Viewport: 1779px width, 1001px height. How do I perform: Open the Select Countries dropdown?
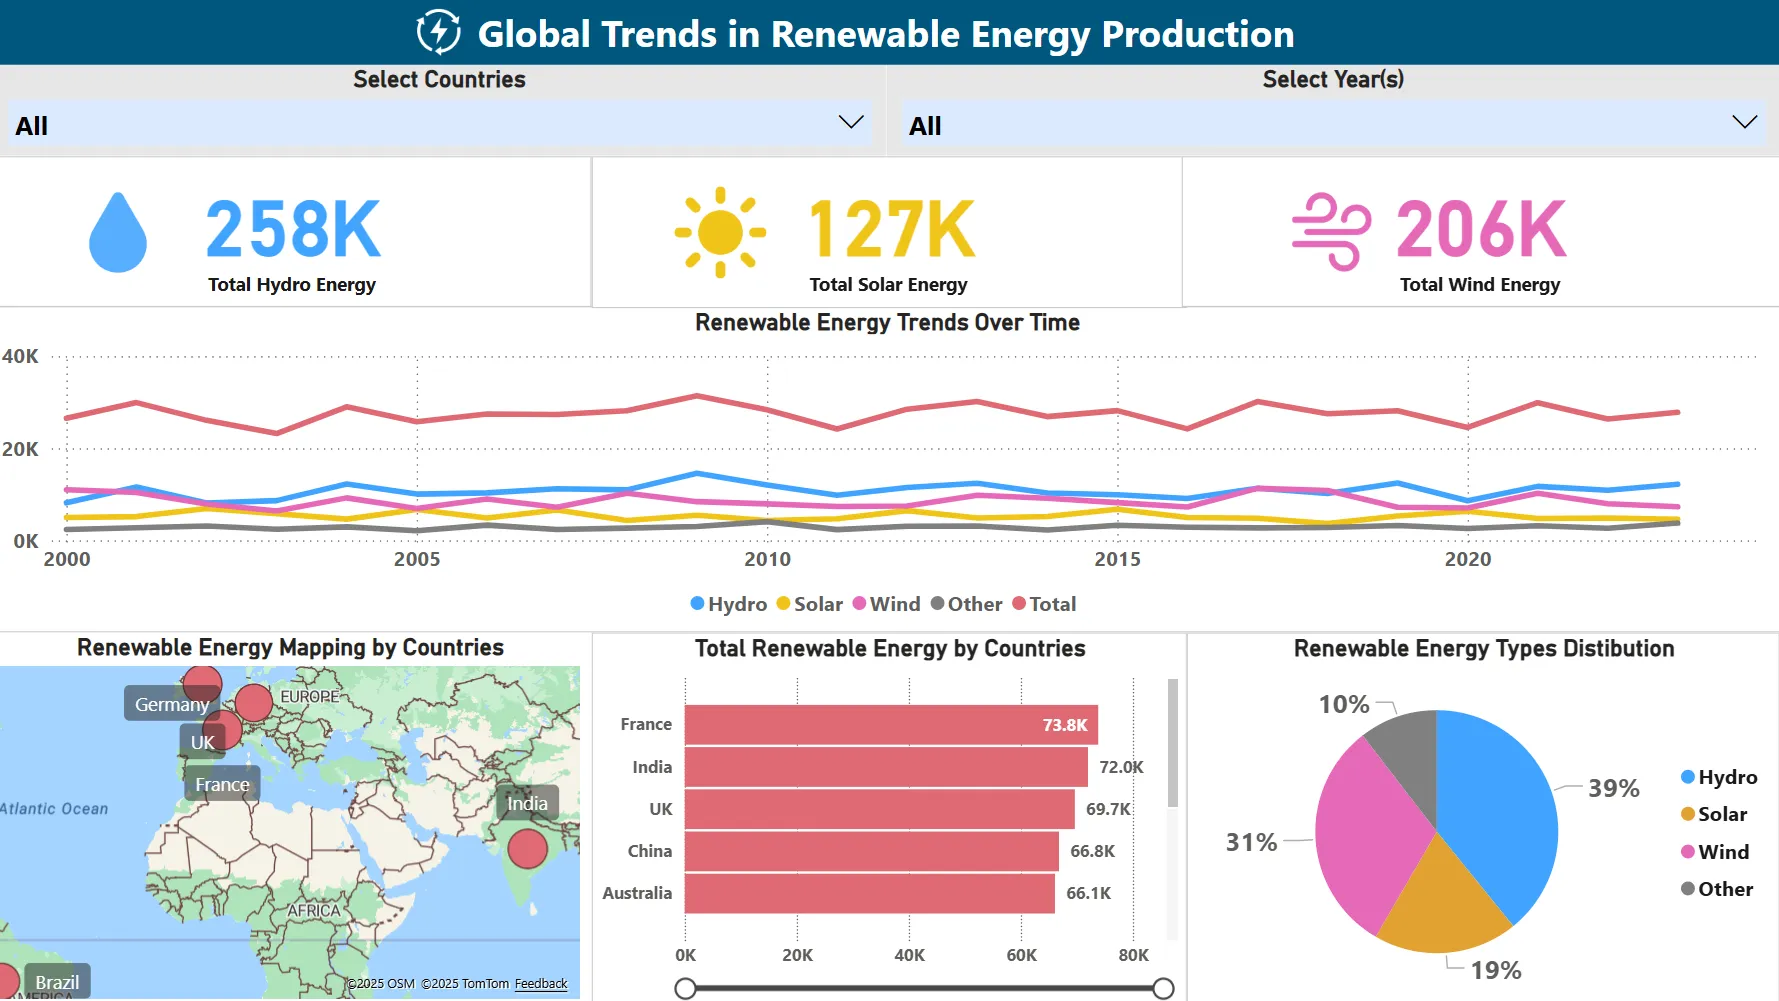pyautogui.click(x=850, y=123)
